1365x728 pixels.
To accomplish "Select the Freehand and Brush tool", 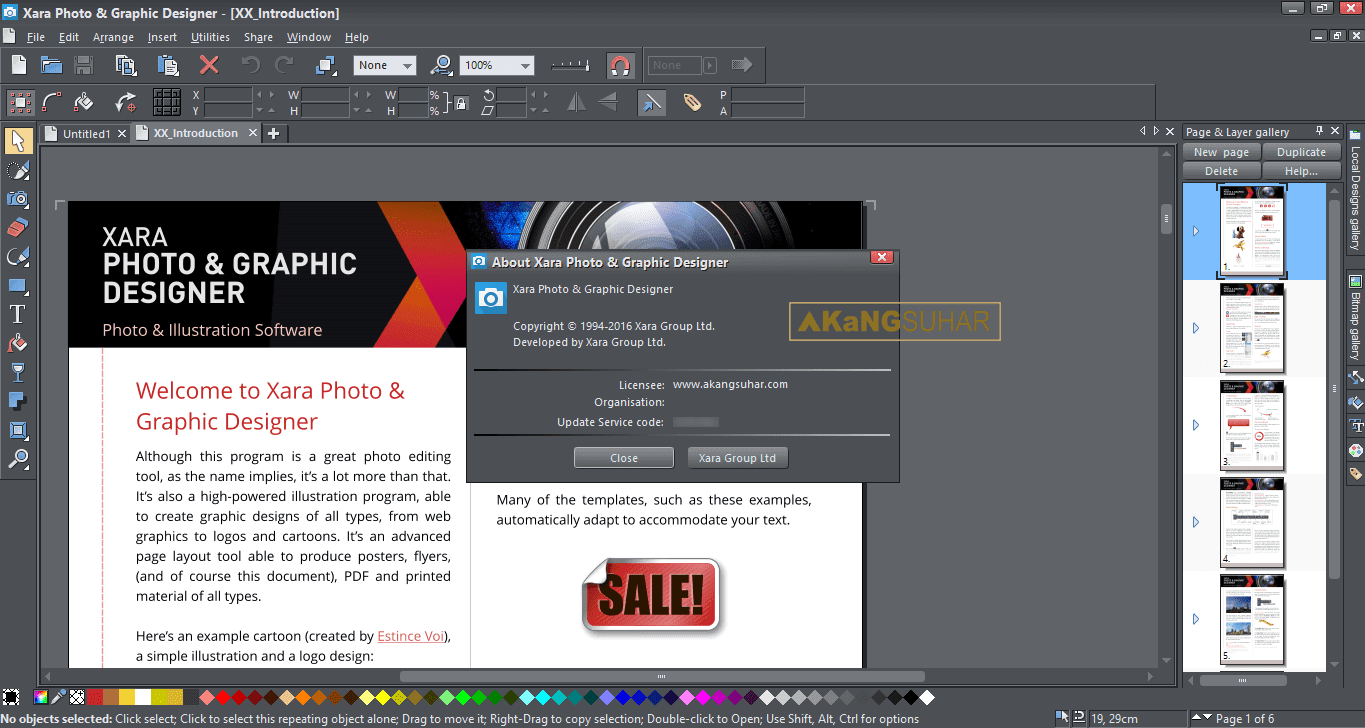I will coord(18,170).
